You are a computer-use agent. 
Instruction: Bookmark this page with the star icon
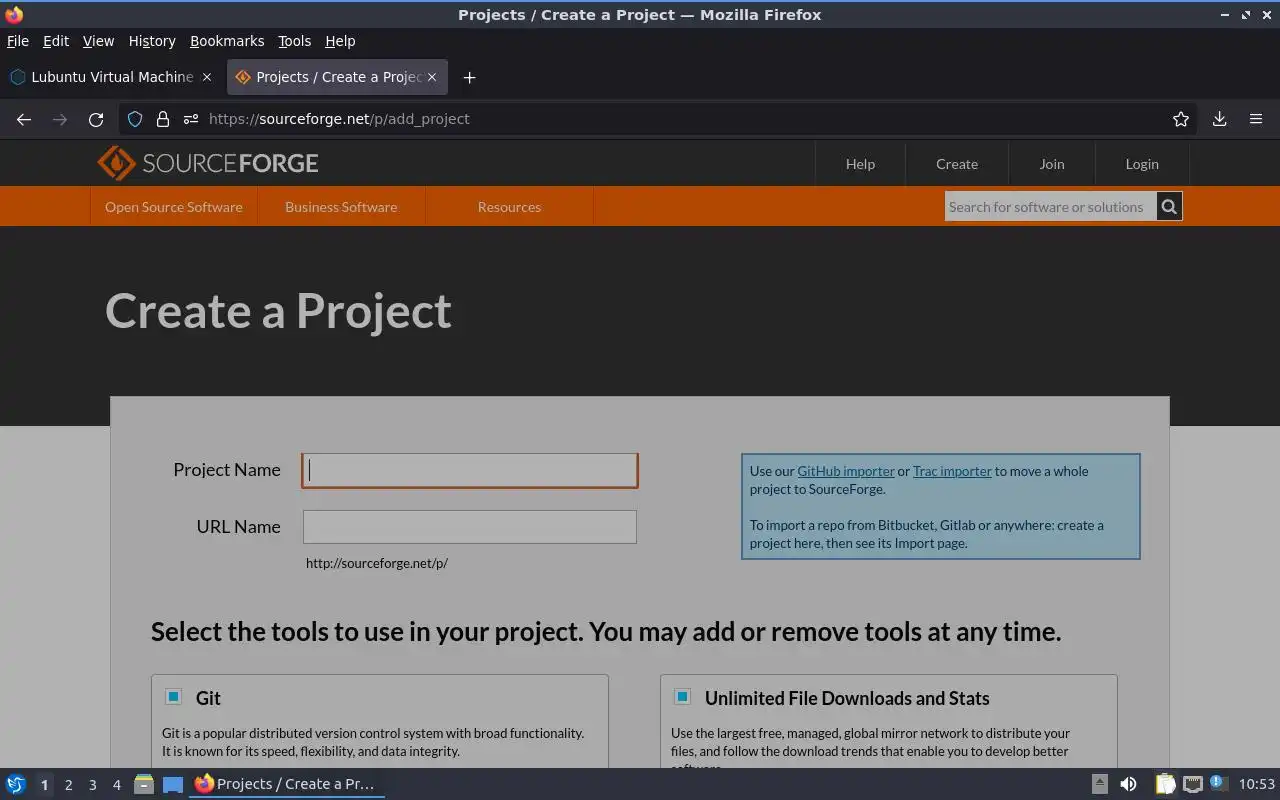pos(1181,119)
